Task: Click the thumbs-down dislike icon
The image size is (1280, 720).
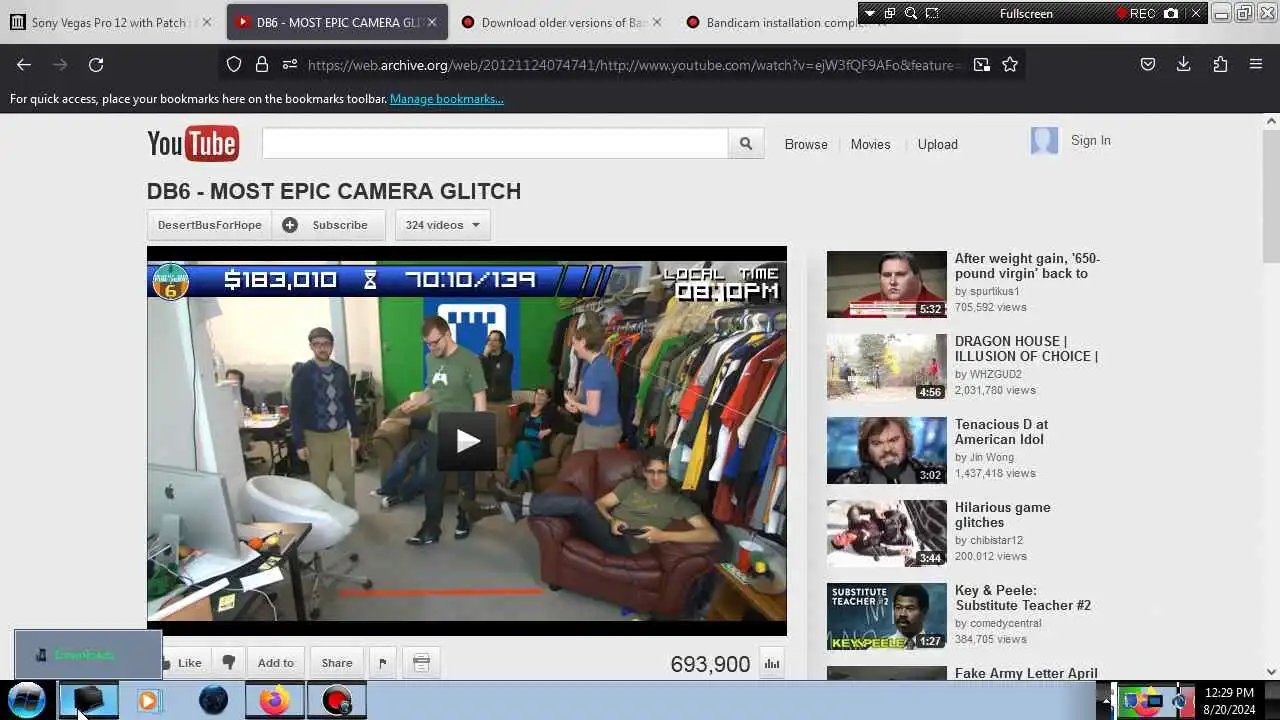Action: click(x=229, y=662)
